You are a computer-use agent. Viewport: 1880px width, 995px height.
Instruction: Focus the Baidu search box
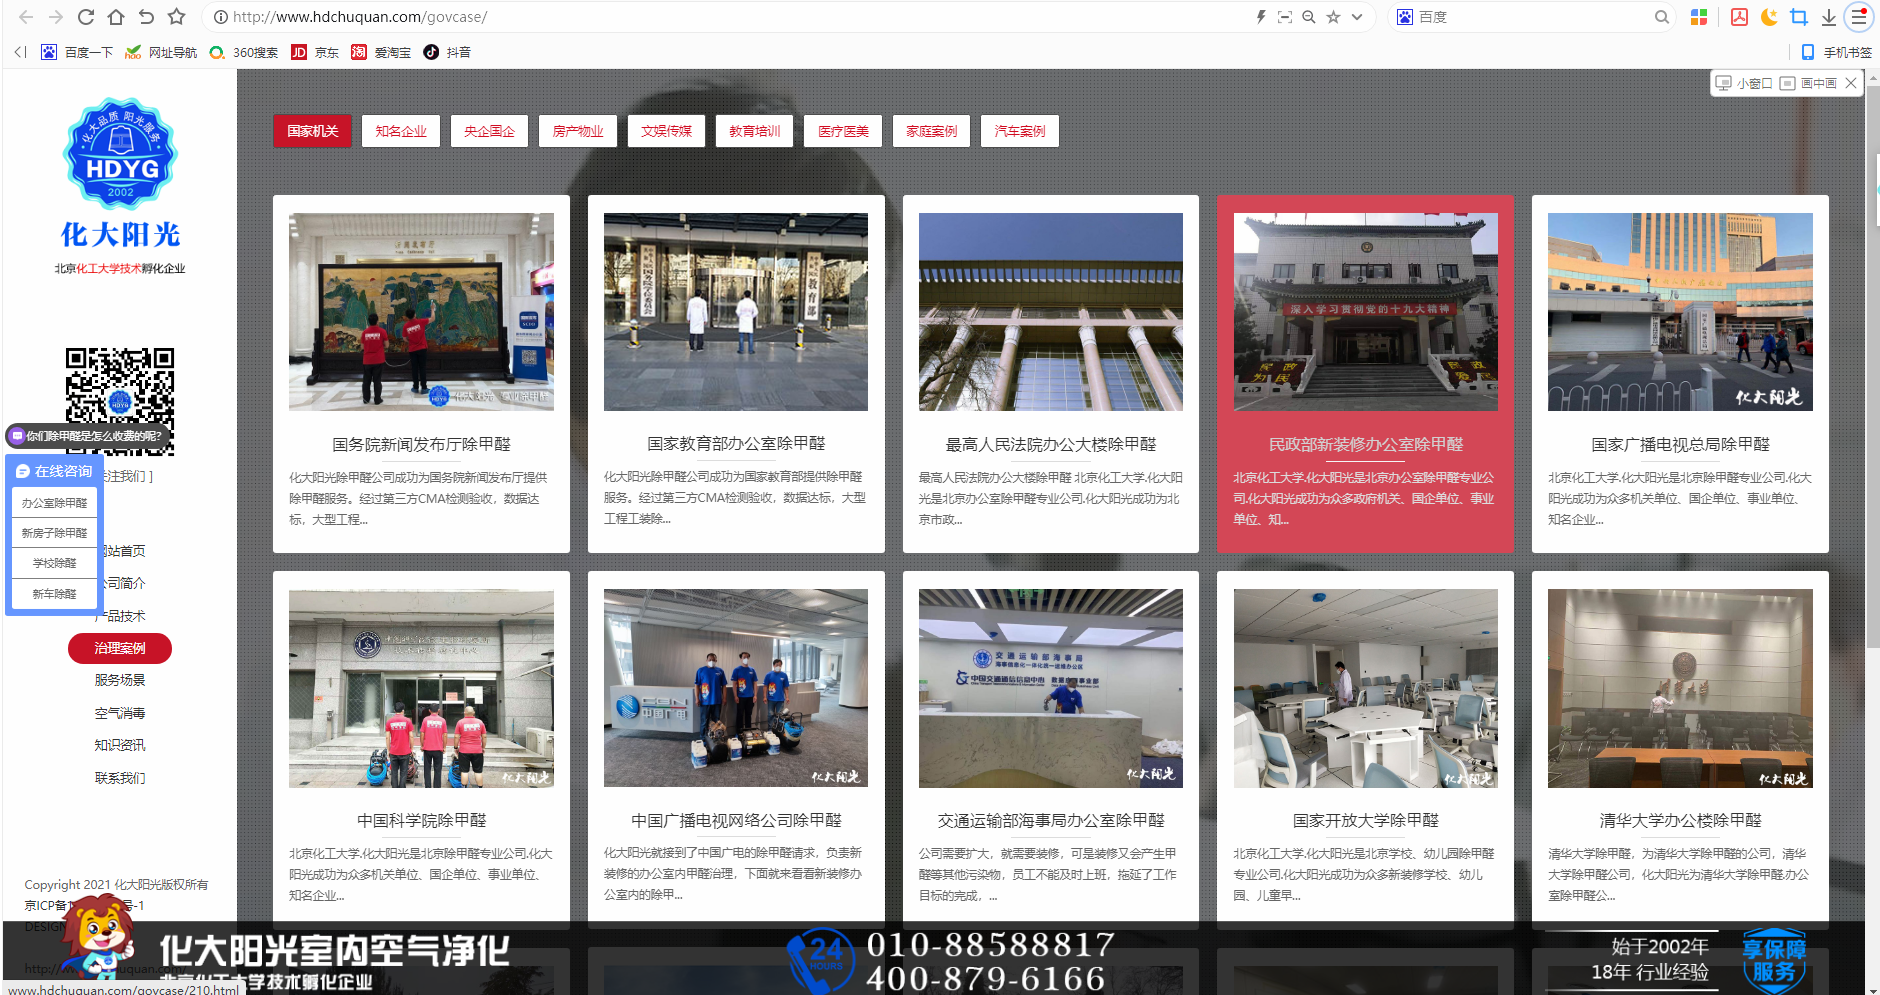tap(1530, 17)
